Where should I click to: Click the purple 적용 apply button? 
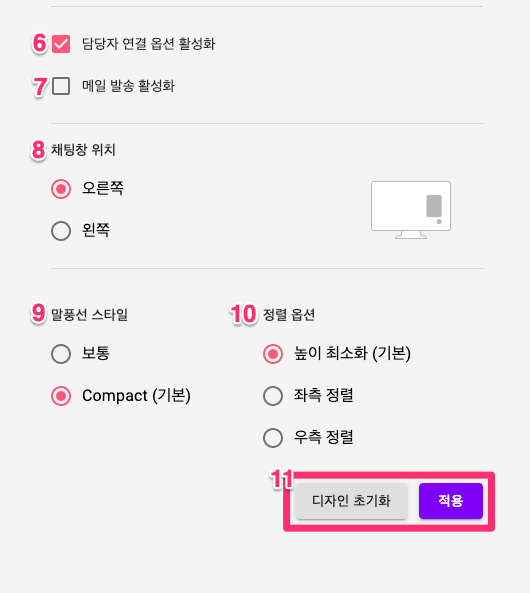pos(451,501)
